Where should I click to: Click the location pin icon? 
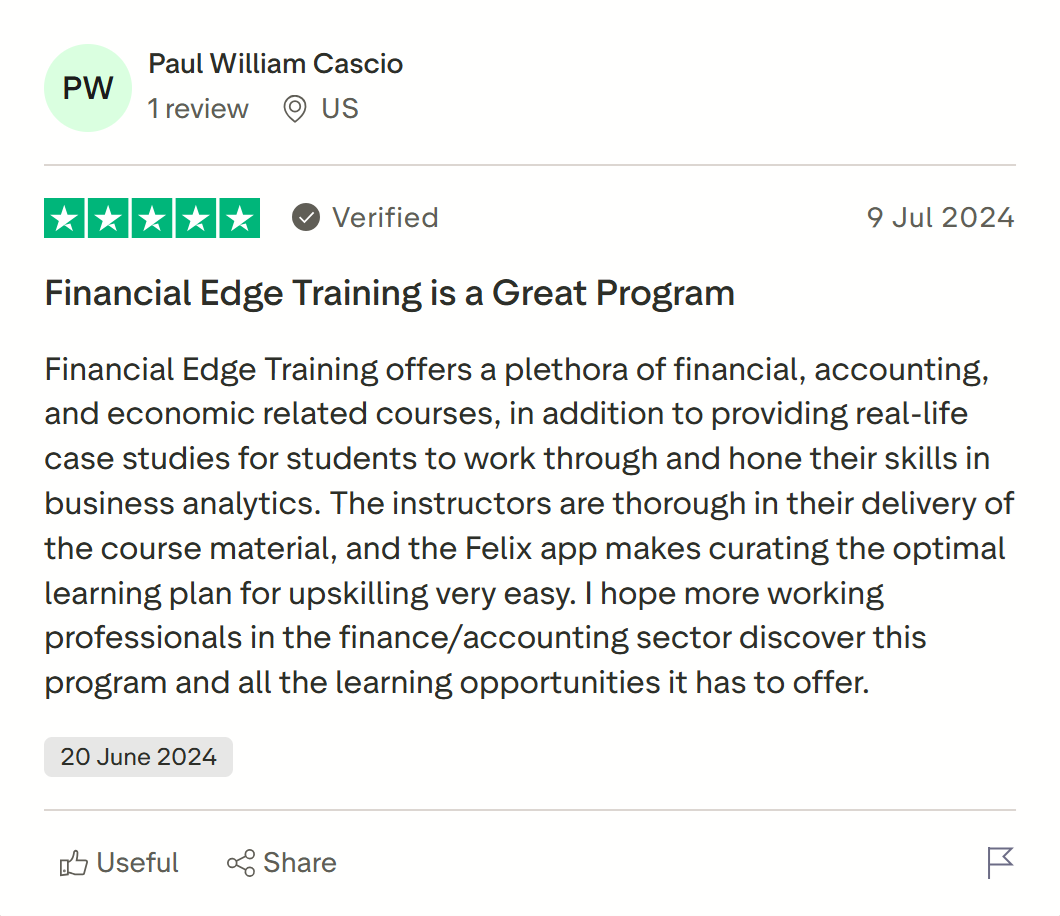point(294,109)
